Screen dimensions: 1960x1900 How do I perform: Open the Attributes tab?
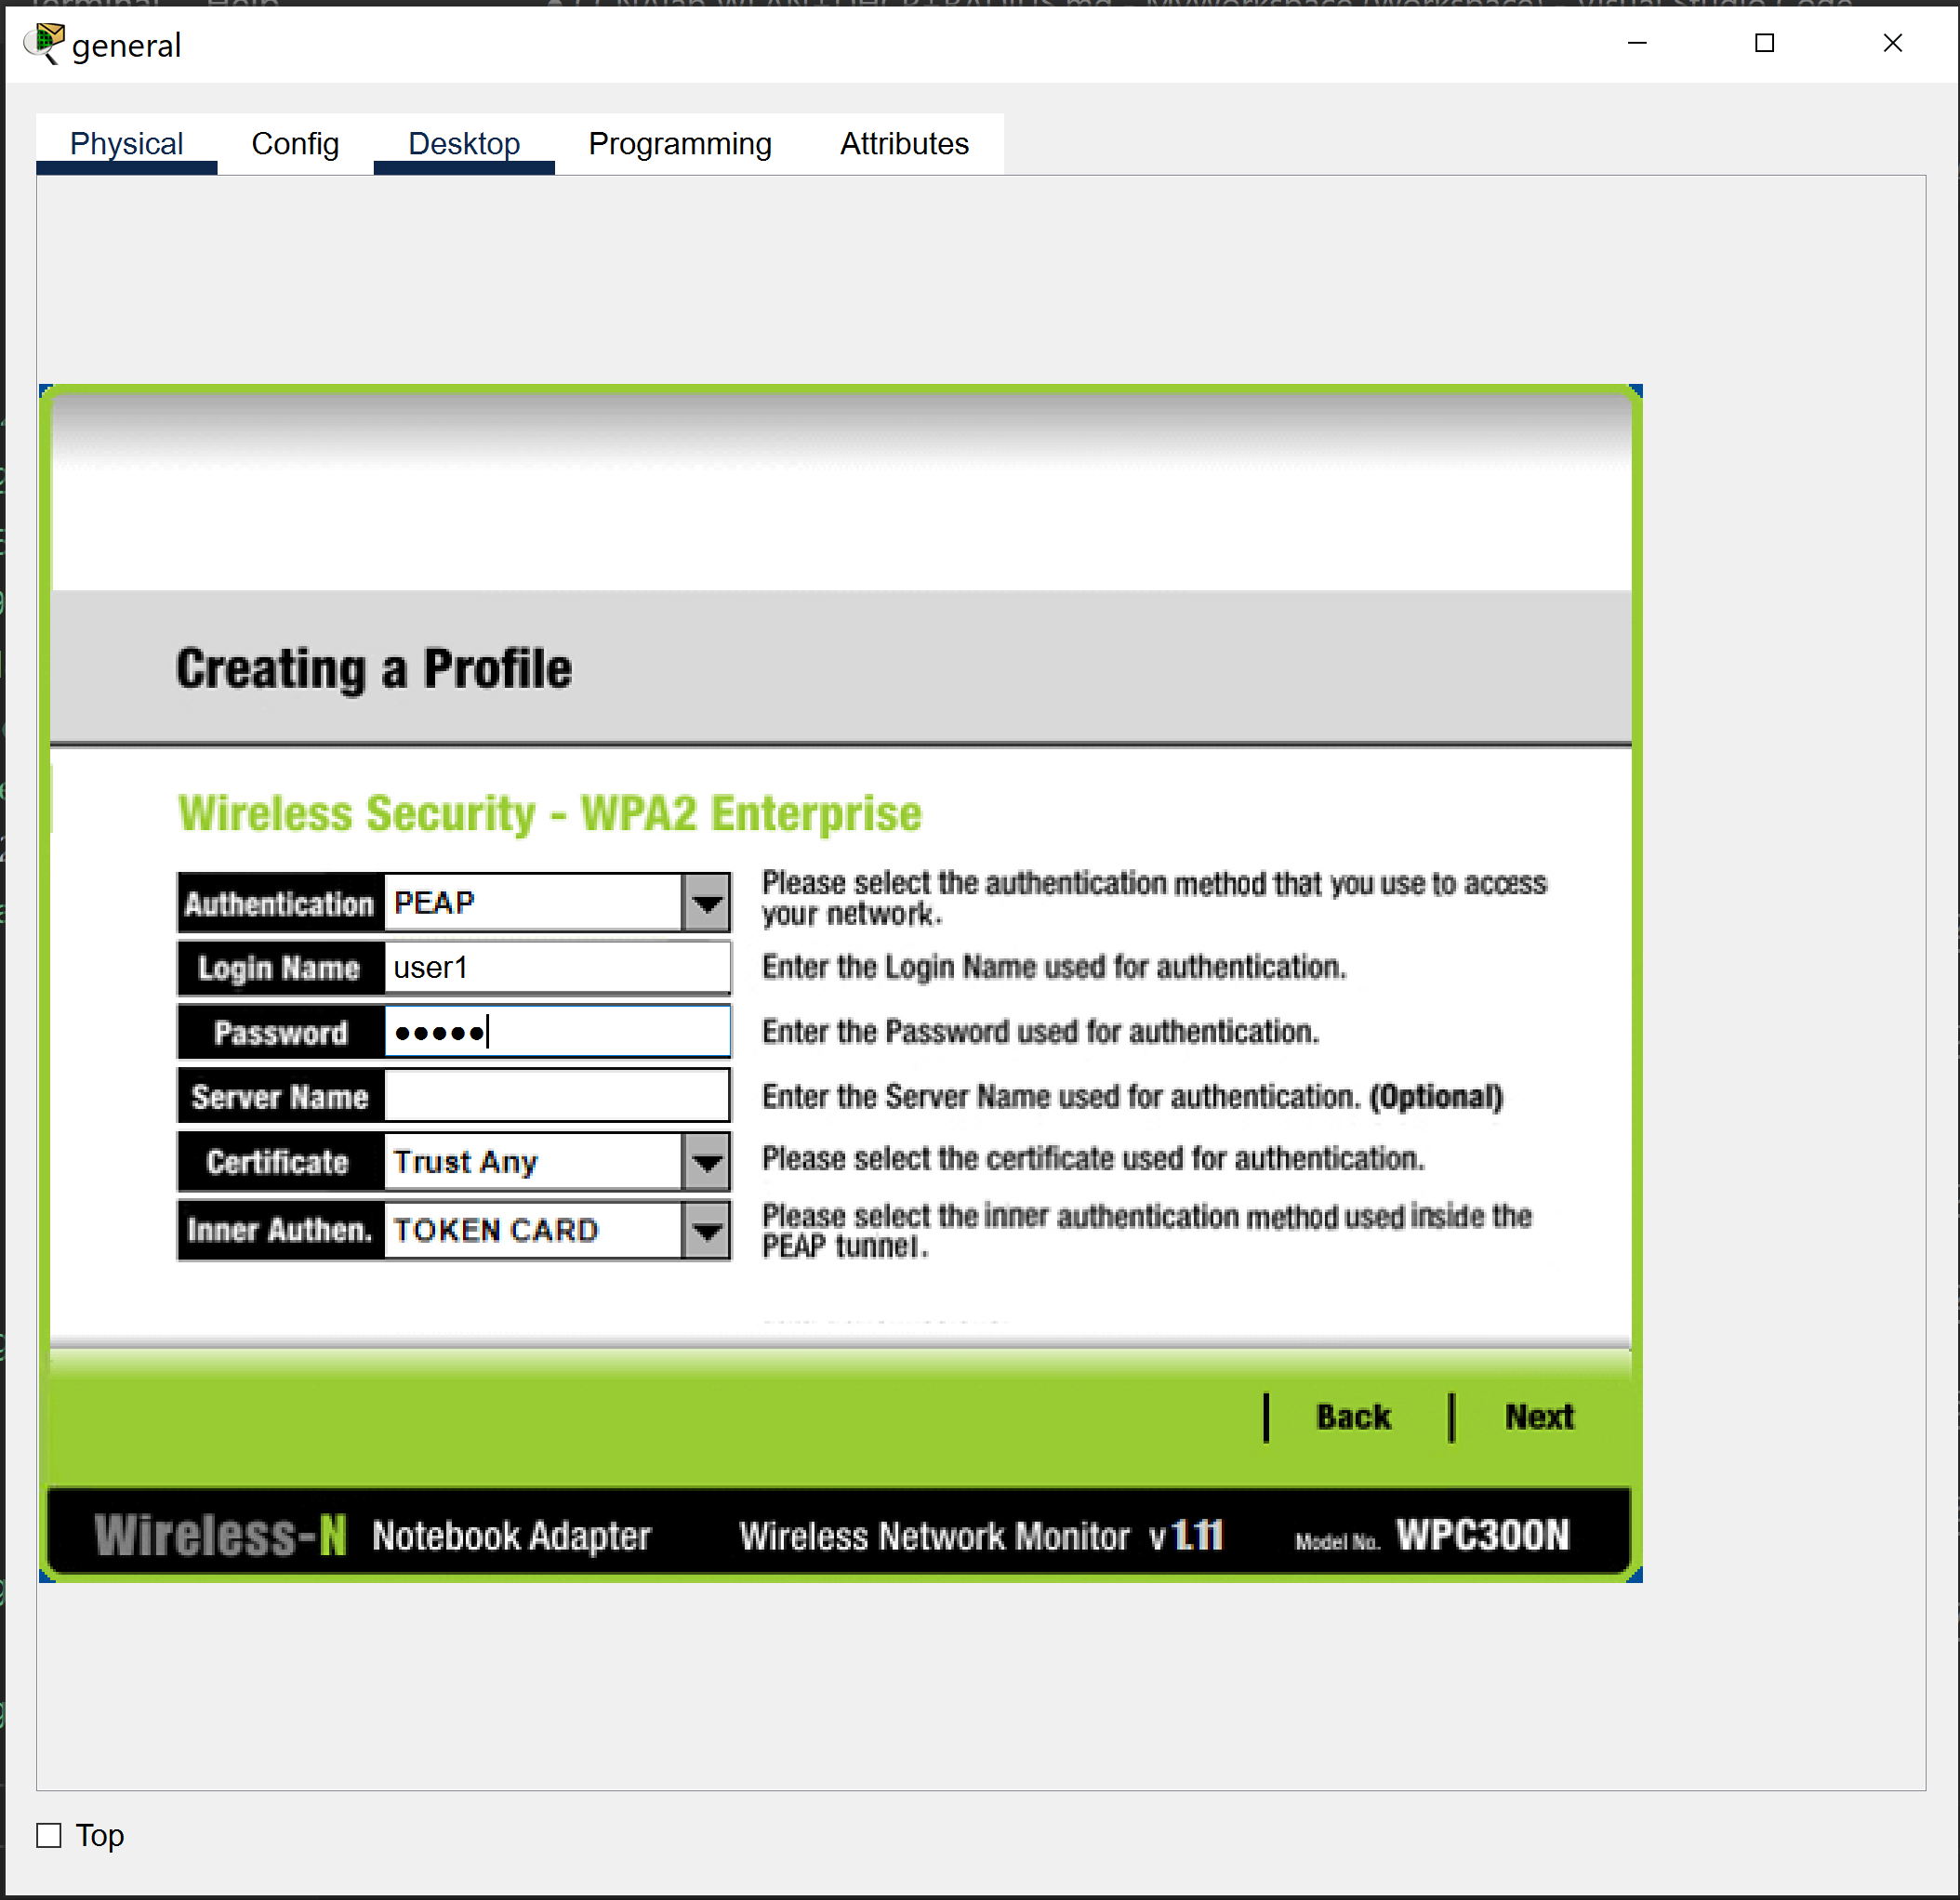904,144
